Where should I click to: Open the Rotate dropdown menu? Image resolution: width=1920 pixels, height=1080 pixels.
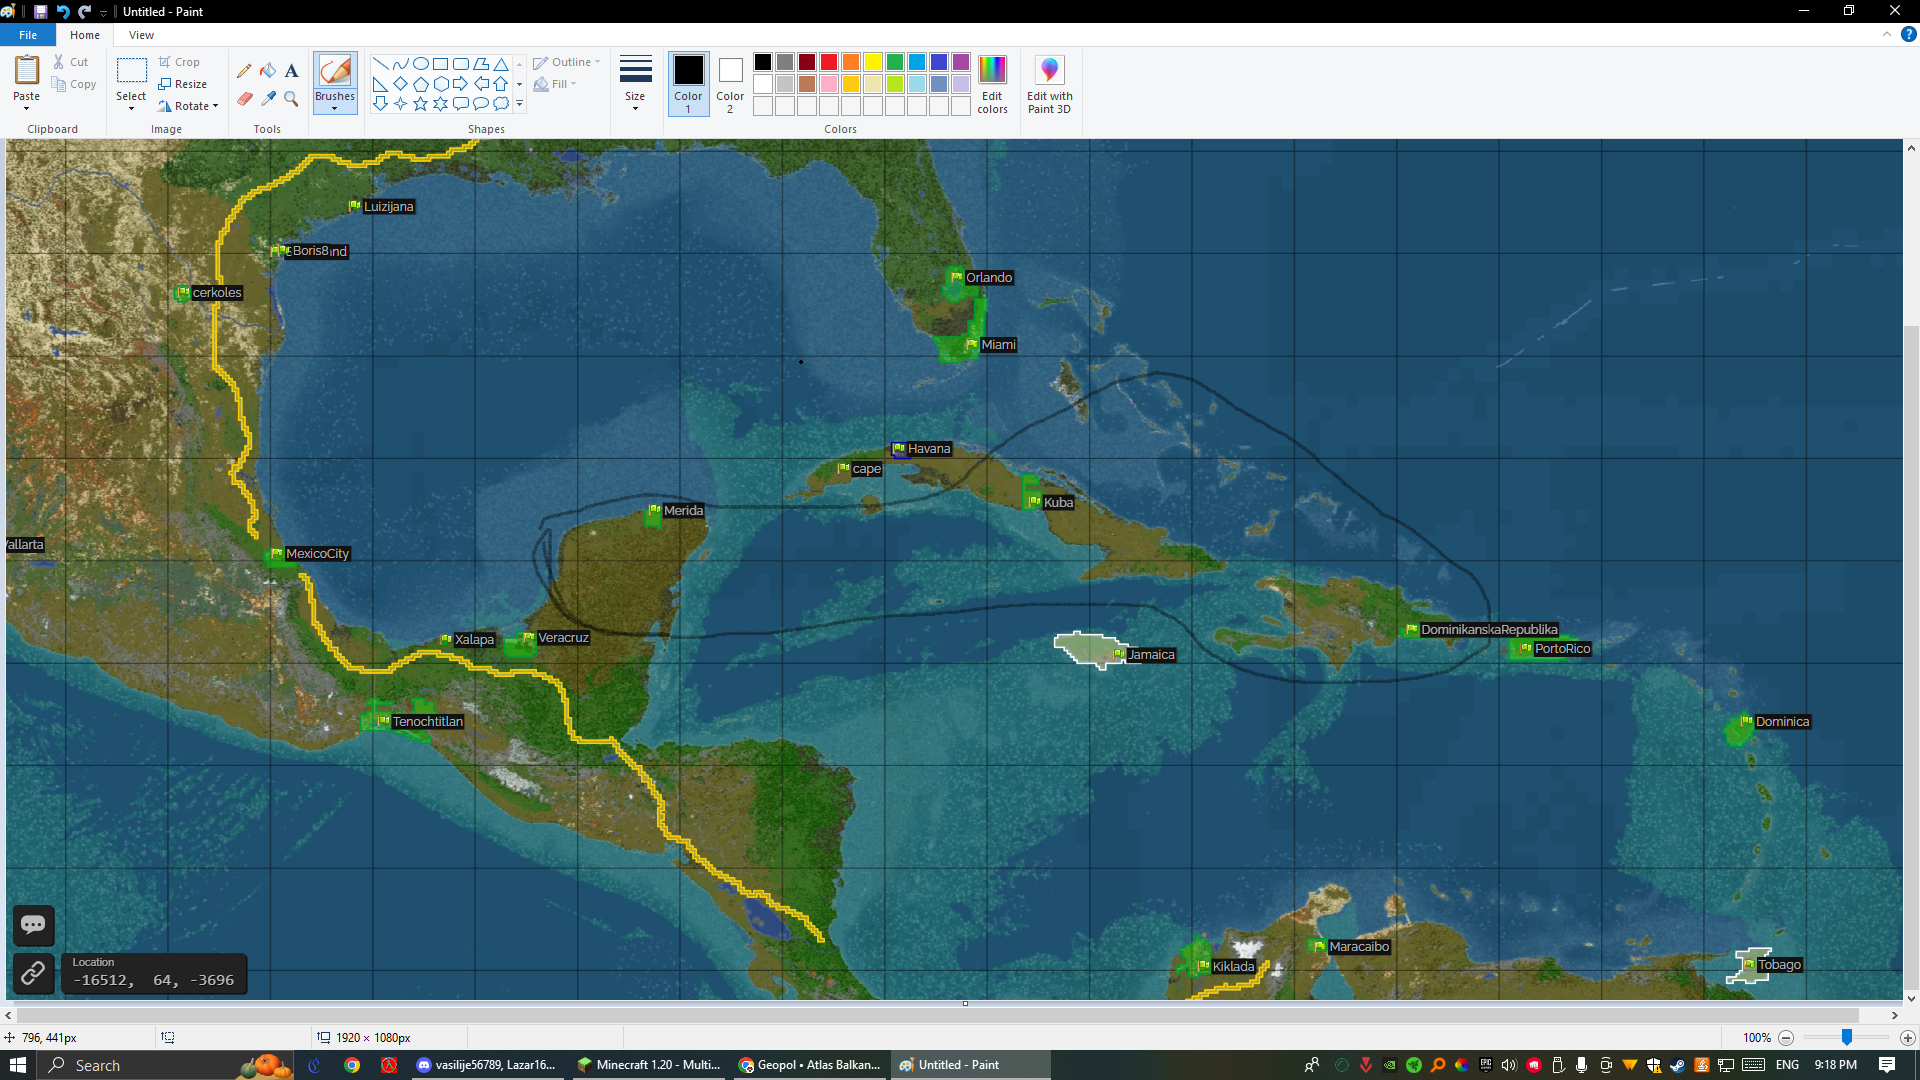point(189,106)
